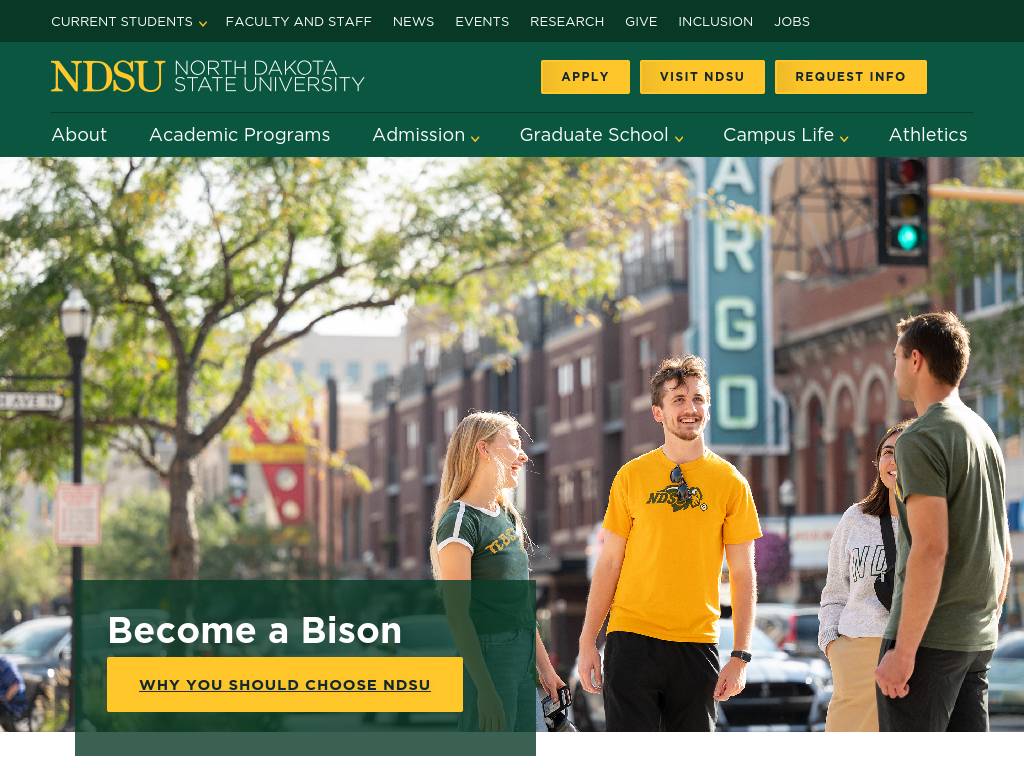The width and height of the screenshot is (1024, 768).
Task: Open the Jobs link
Action: 792,21
